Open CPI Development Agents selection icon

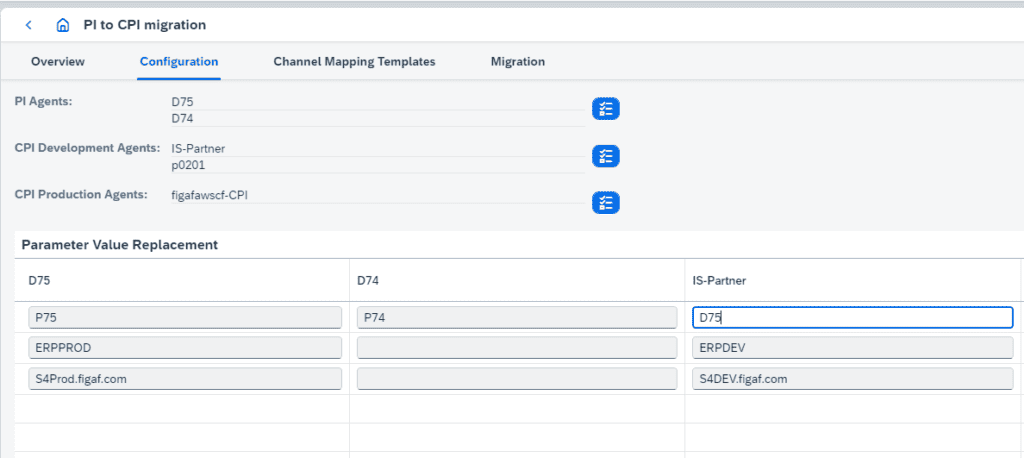605,156
